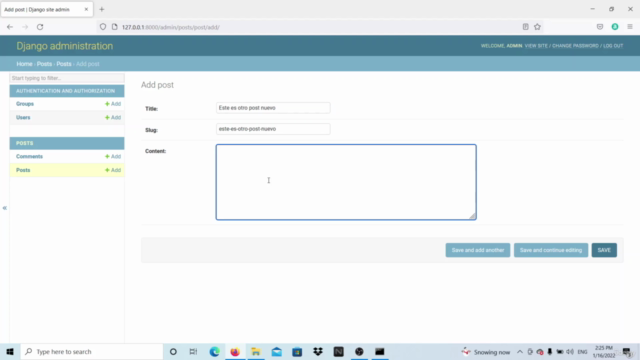Bookmark this page with the star icon
This screenshot has height=360, width=640.
click(537, 27)
